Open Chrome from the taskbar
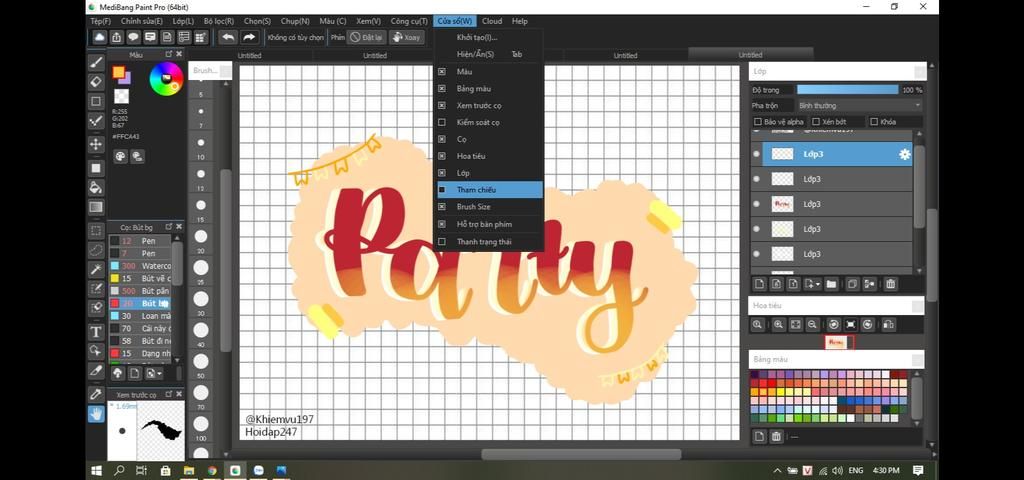 (212, 470)
